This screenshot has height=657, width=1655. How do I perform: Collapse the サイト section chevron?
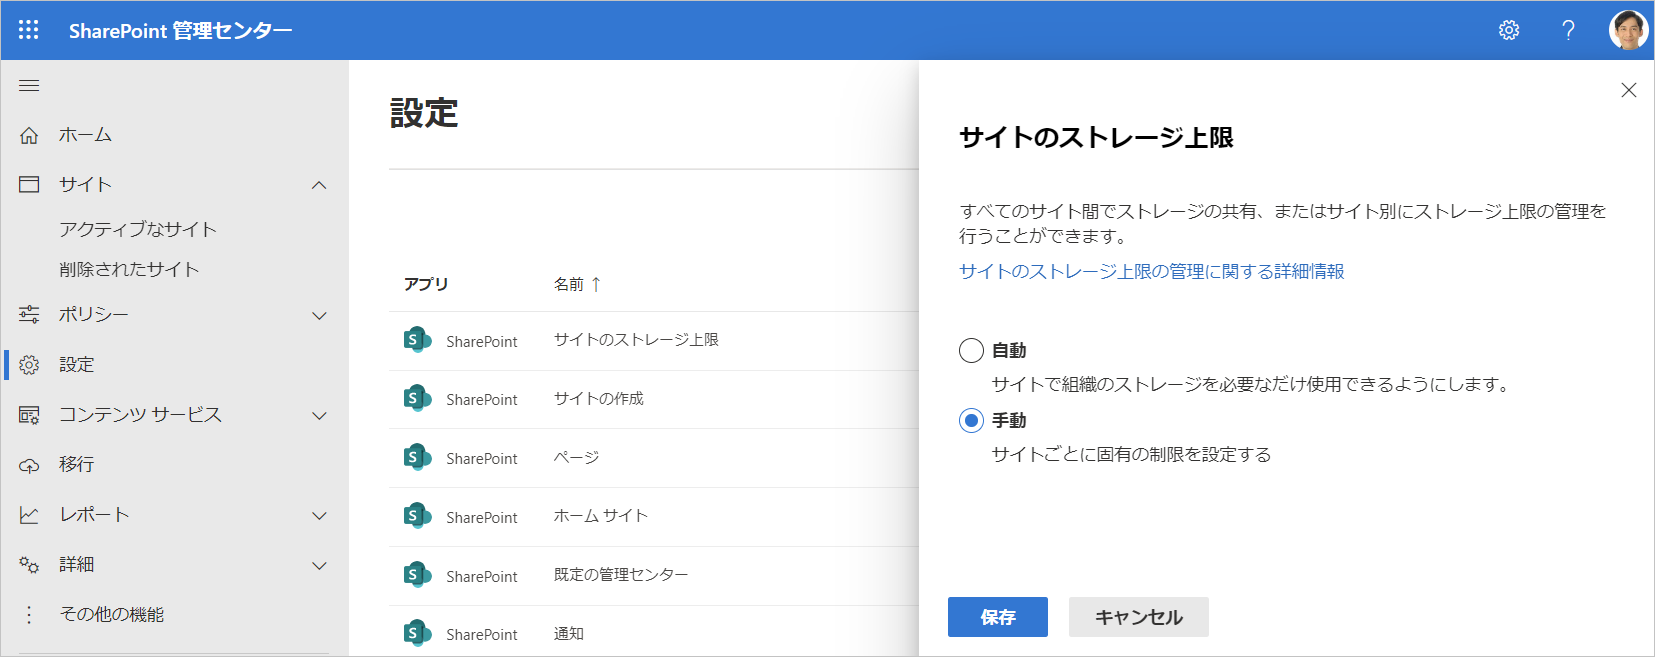319,185
